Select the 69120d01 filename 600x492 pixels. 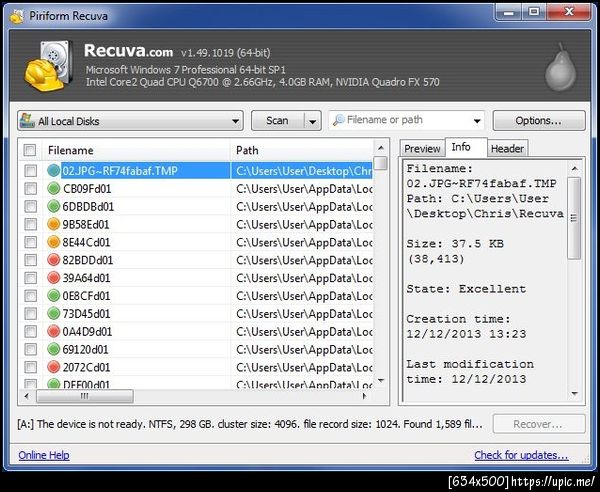85,349
